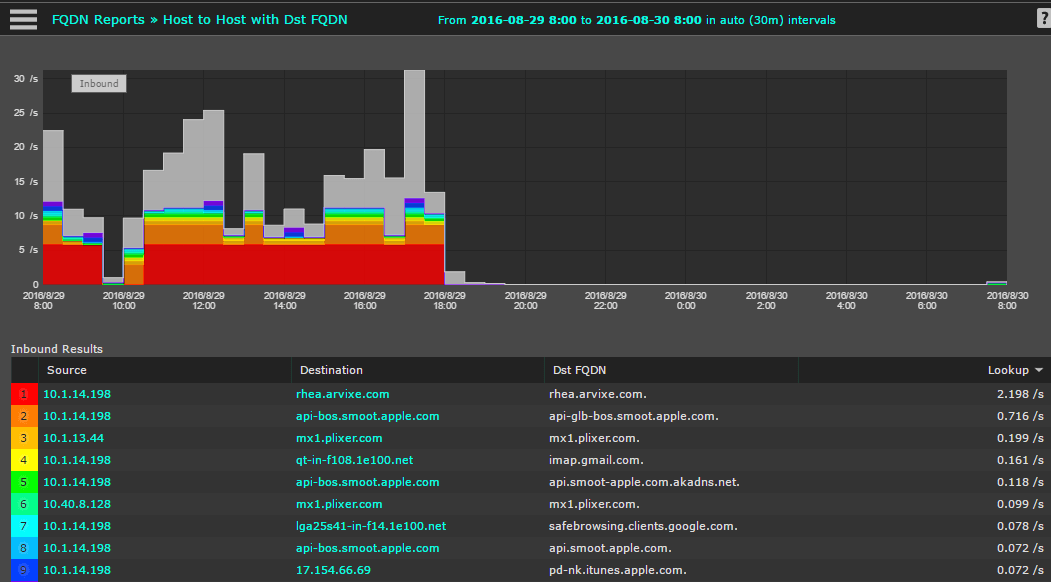Select the green color swatch for row 5

click(x=25, y=482)
